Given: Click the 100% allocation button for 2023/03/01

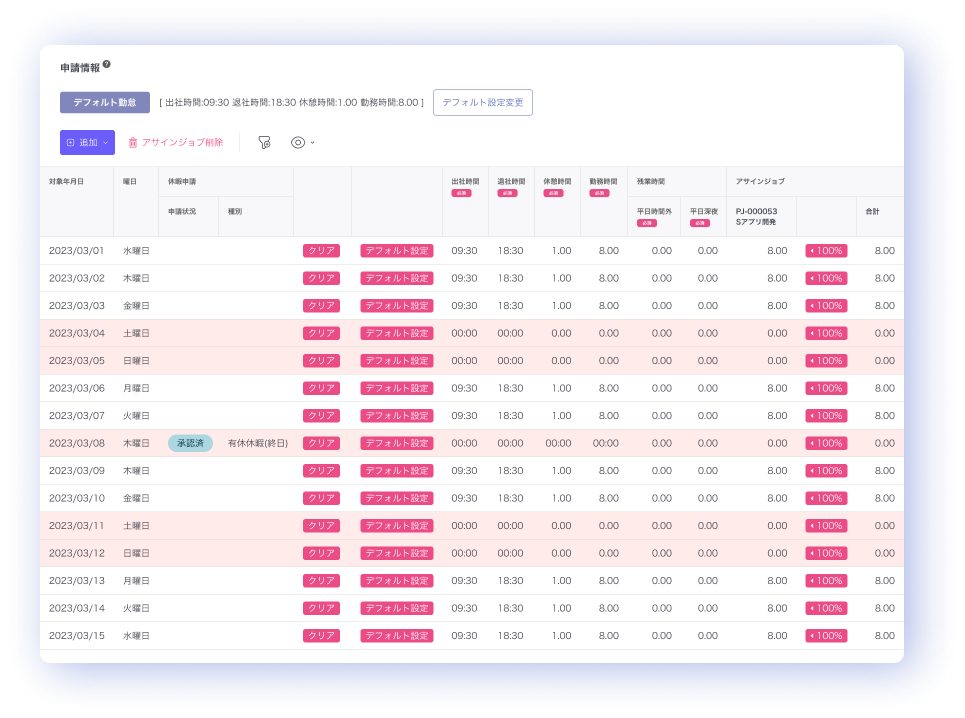Looking at the screenshot, I should click(x=826, y=251).
